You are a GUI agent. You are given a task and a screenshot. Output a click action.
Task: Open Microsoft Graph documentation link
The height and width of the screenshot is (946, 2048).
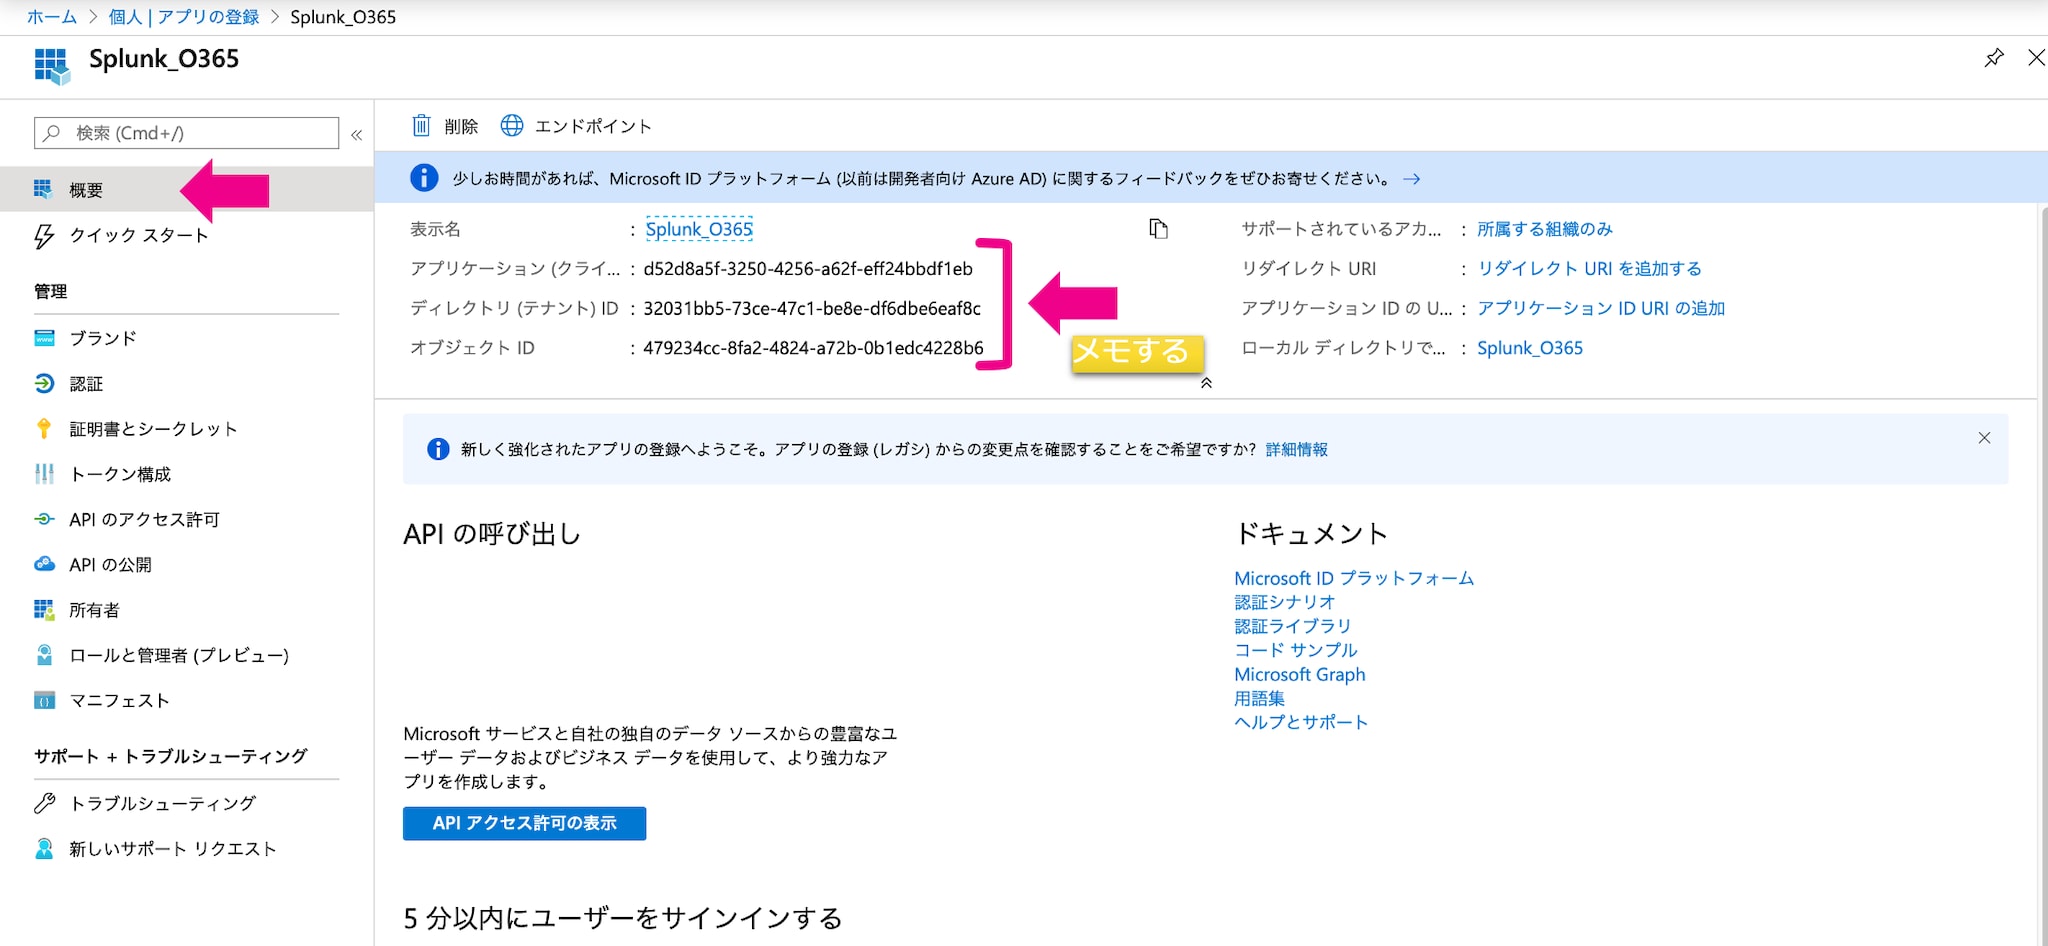1300,674
